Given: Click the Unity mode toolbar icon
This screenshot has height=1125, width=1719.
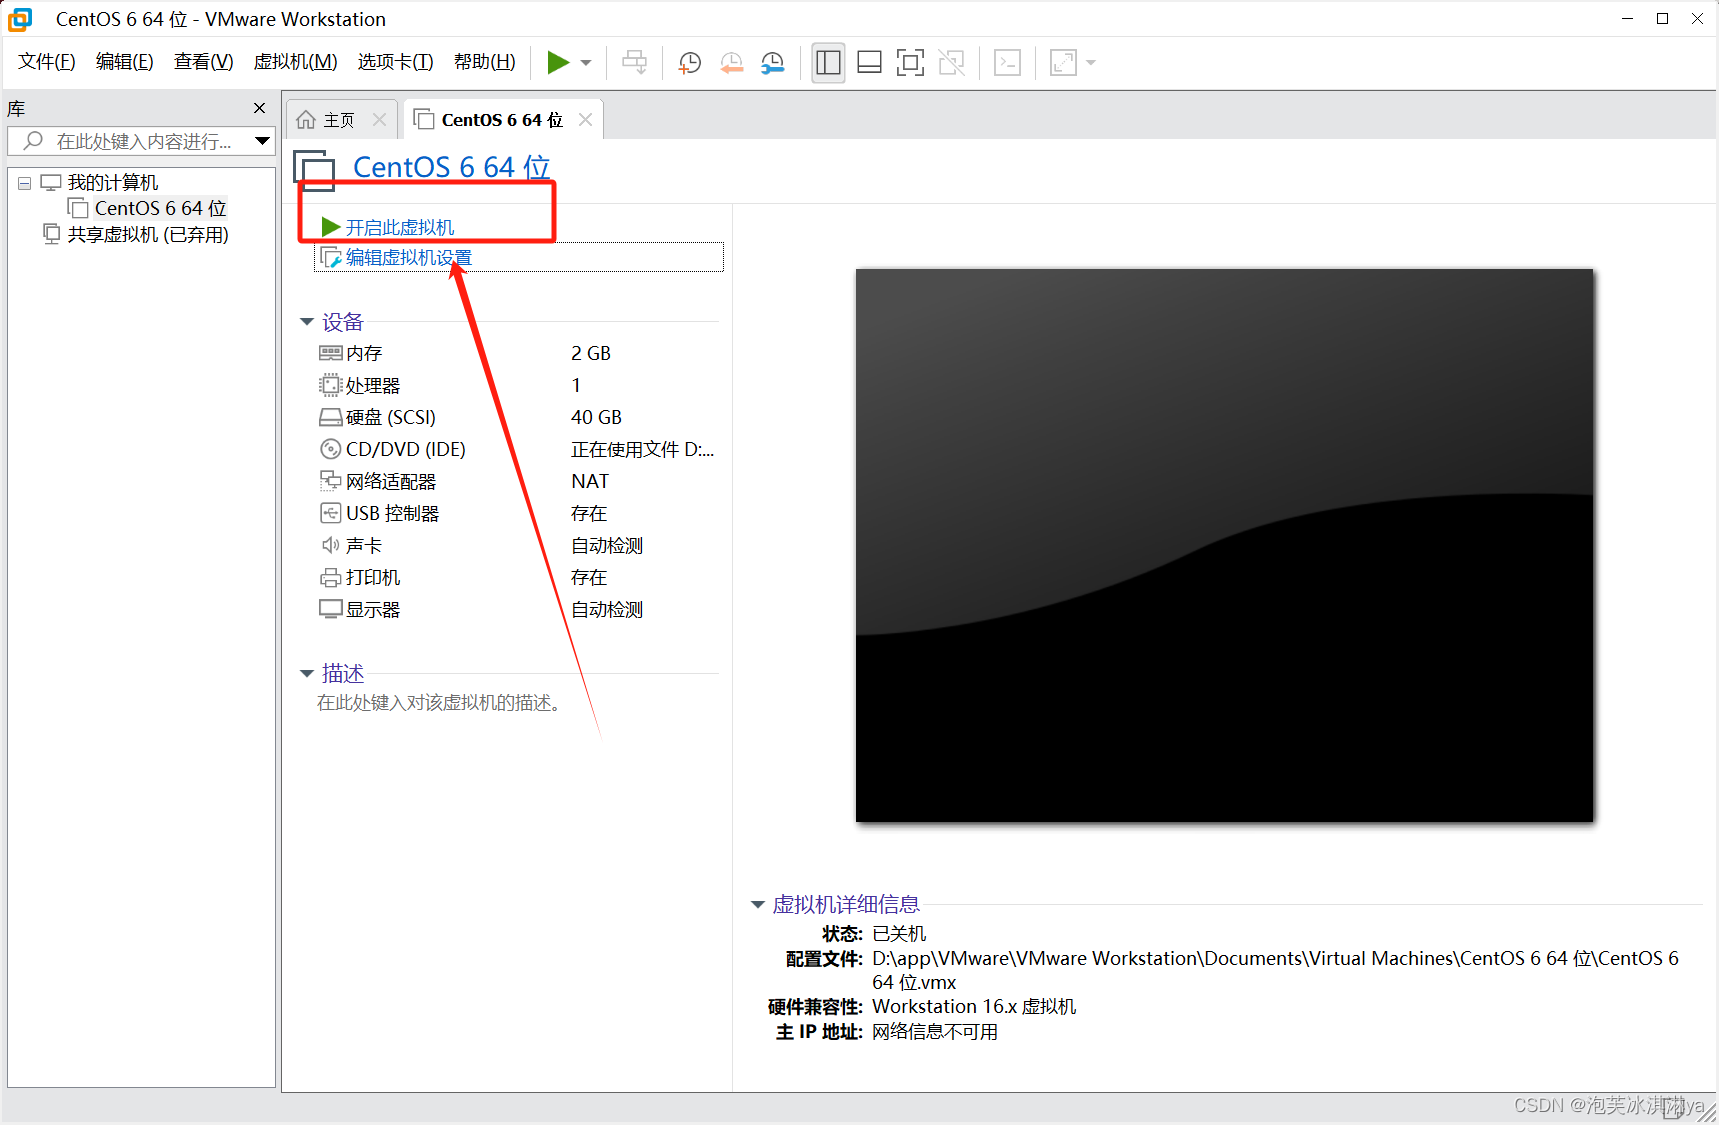Looking at the screenshot, I should tap(952, 63).
